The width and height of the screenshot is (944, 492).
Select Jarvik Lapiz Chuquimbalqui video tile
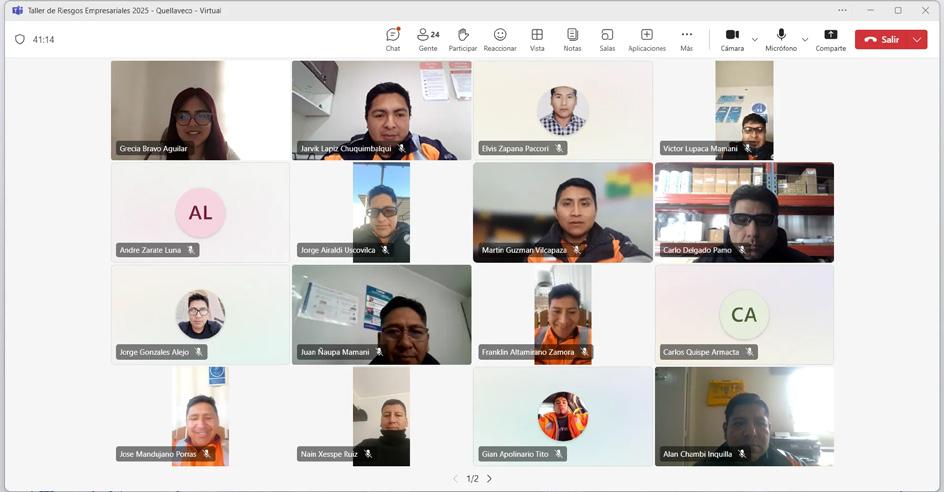[382, 110]
